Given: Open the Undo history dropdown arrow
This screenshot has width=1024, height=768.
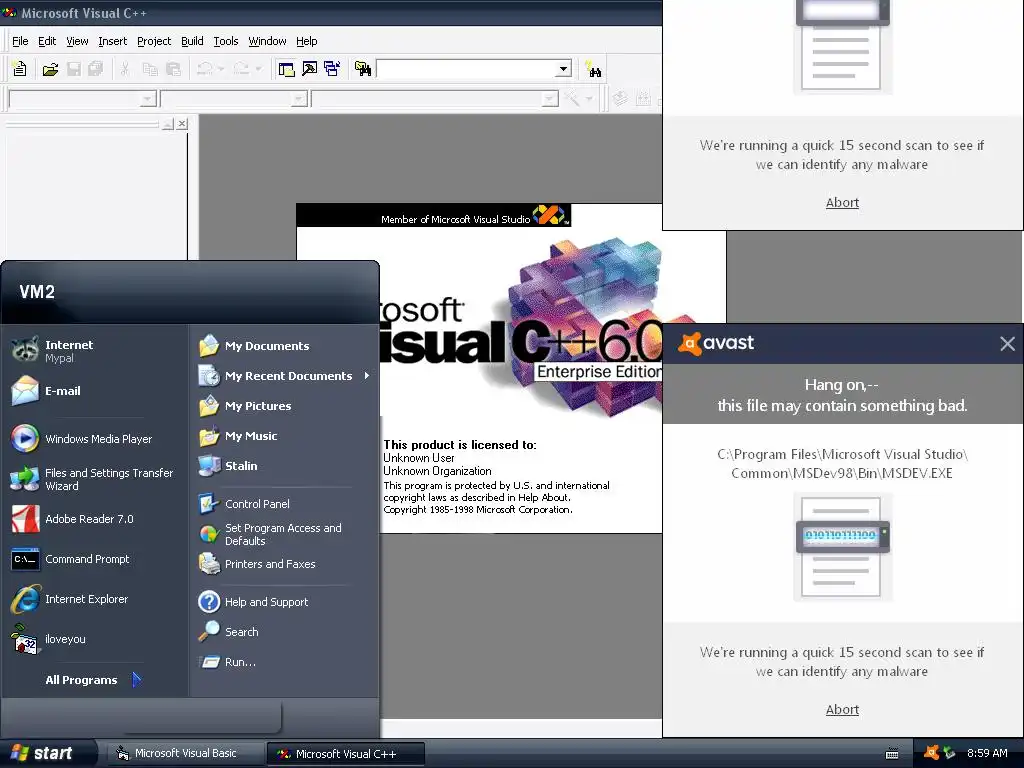Looking at the screenshot, I should [221, 69].
